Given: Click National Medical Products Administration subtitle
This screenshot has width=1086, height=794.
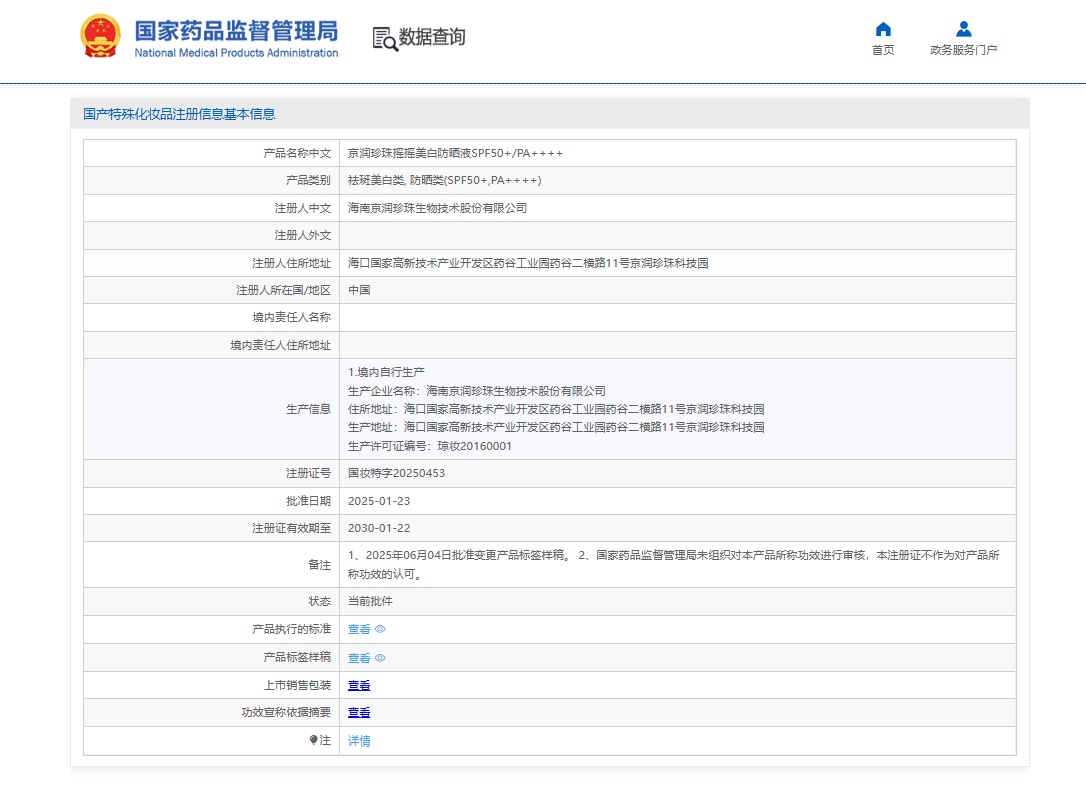Looking at the screenshot, I should (x=236, y=53).
